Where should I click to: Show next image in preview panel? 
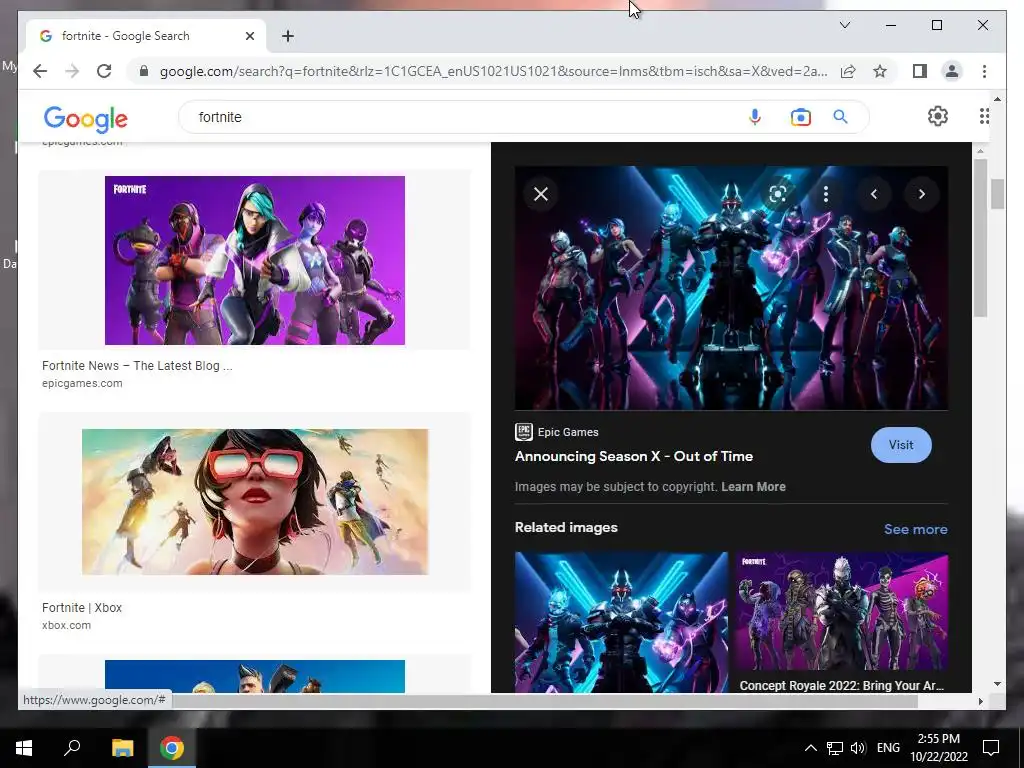click(921, 194)
